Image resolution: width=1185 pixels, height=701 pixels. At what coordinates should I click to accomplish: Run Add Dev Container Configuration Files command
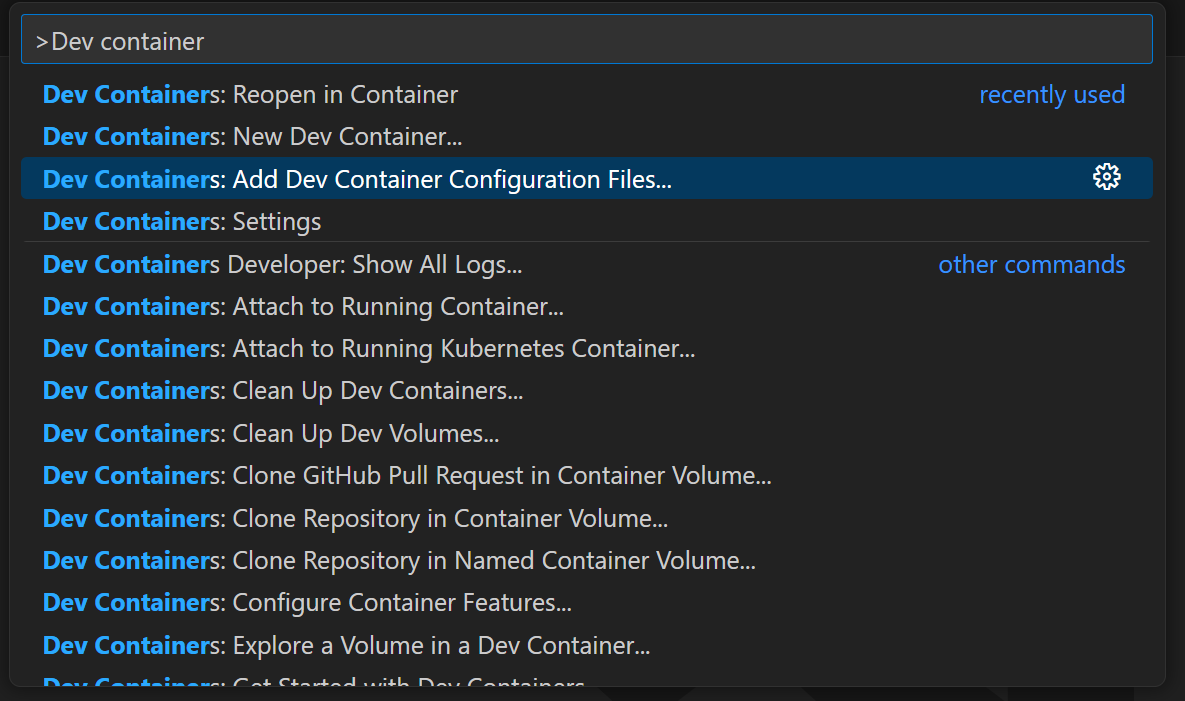(x=357, y=179)
